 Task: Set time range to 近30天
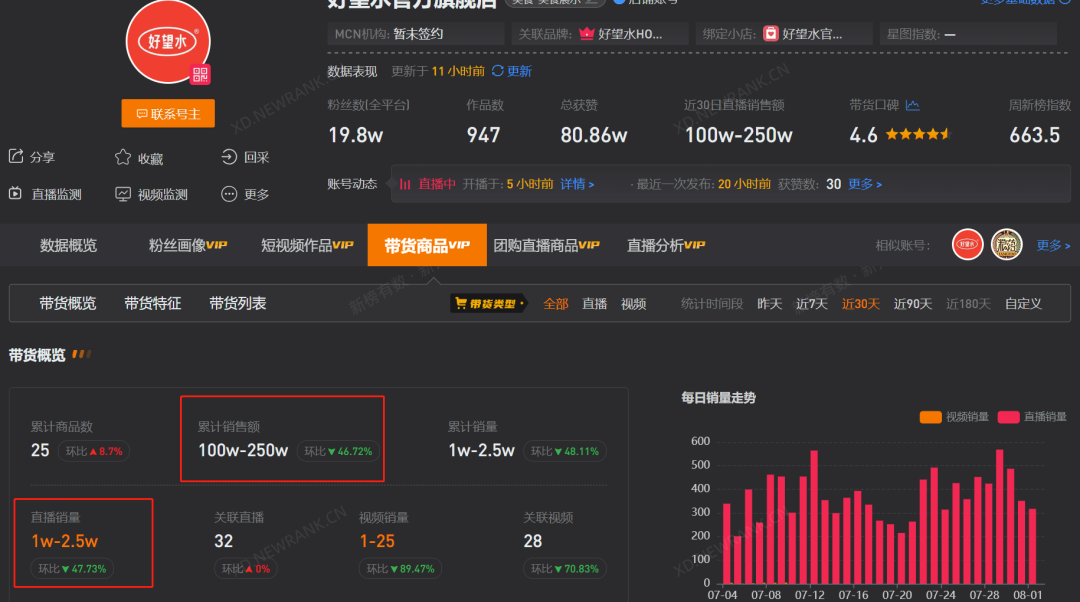pos(860,304)
